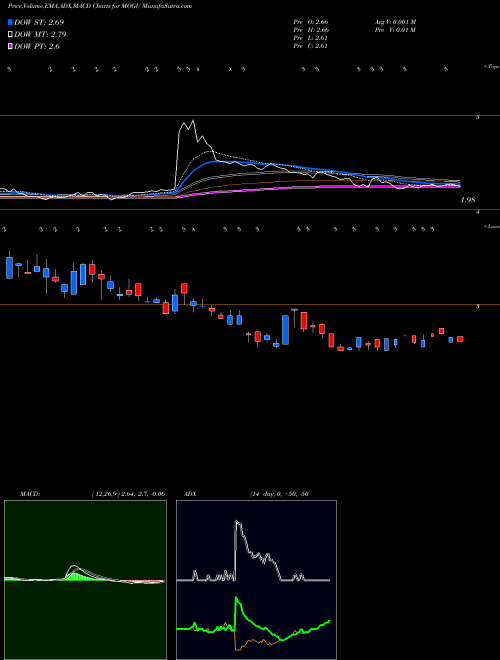Viewport: 500px width, 660px height.
Task: Open the ADX indicator chart thumbnail
Action: pos(256,580)
